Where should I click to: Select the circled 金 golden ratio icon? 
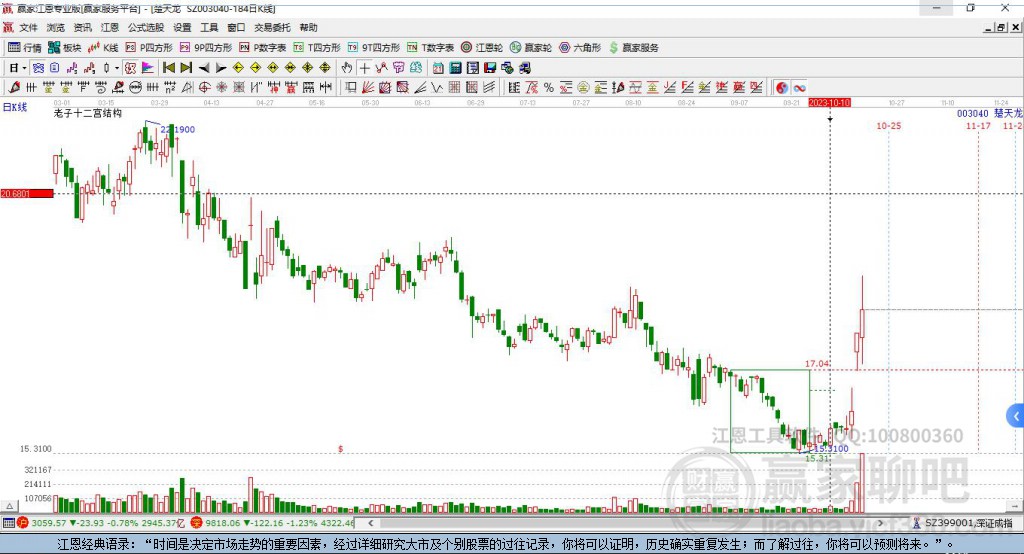(583, 88)
